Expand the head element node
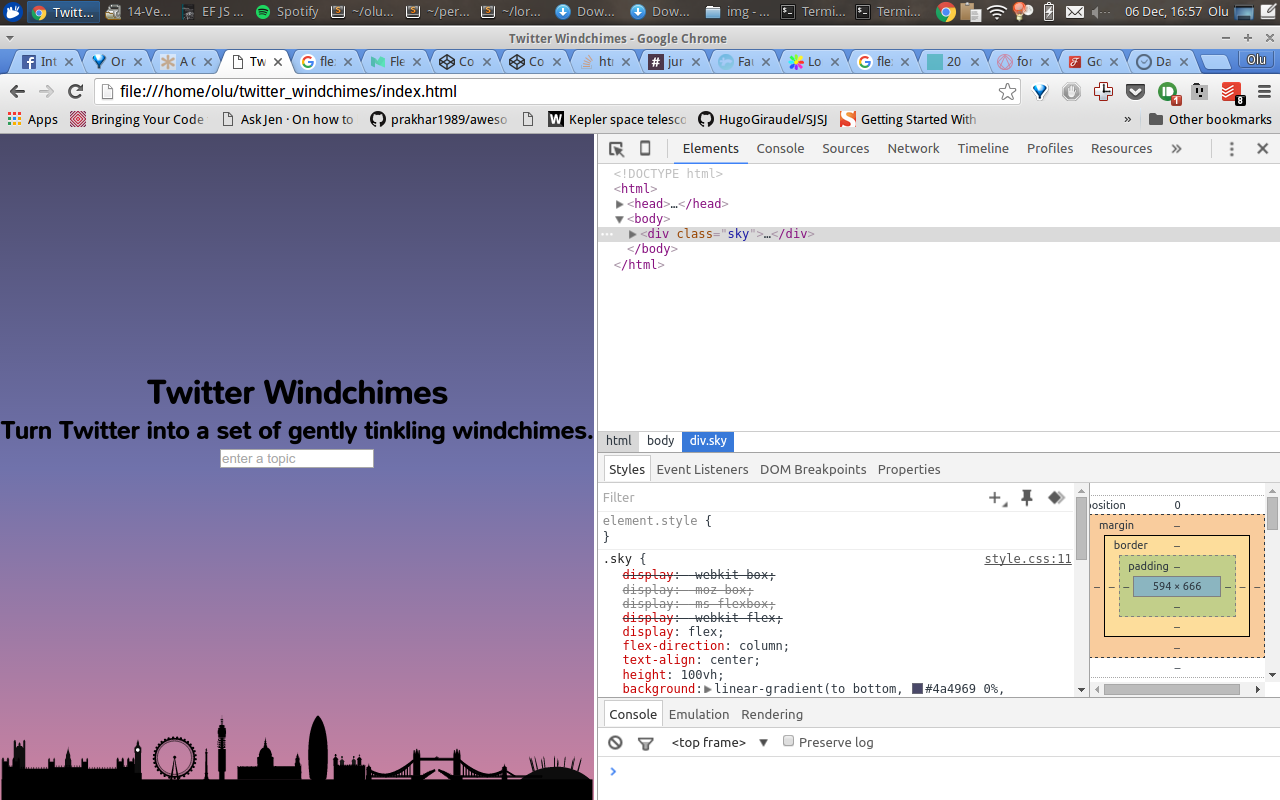 pyautogui.click(x=620, y=204)
